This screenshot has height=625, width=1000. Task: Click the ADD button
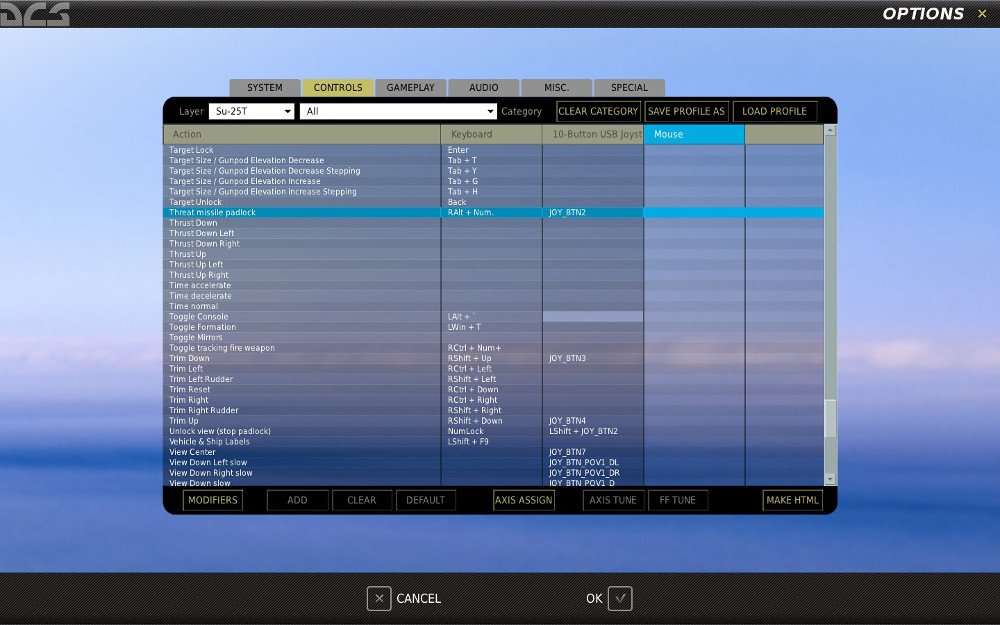coord(297,500)
